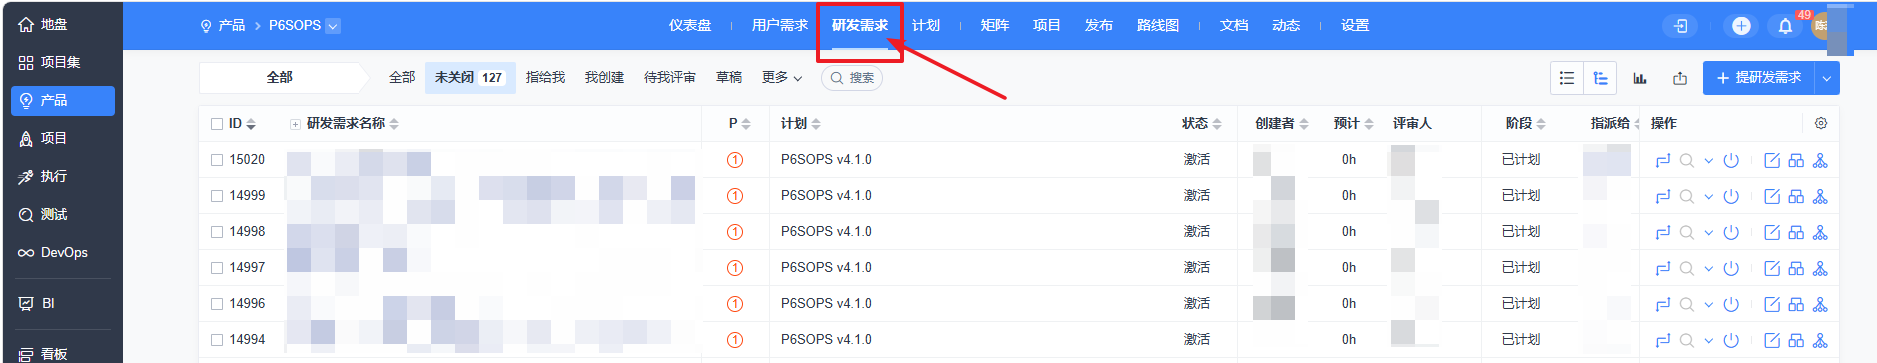Go to 用户需求 tab
The height and width of the screenshot is (363, 1877).
click(779, 26)
